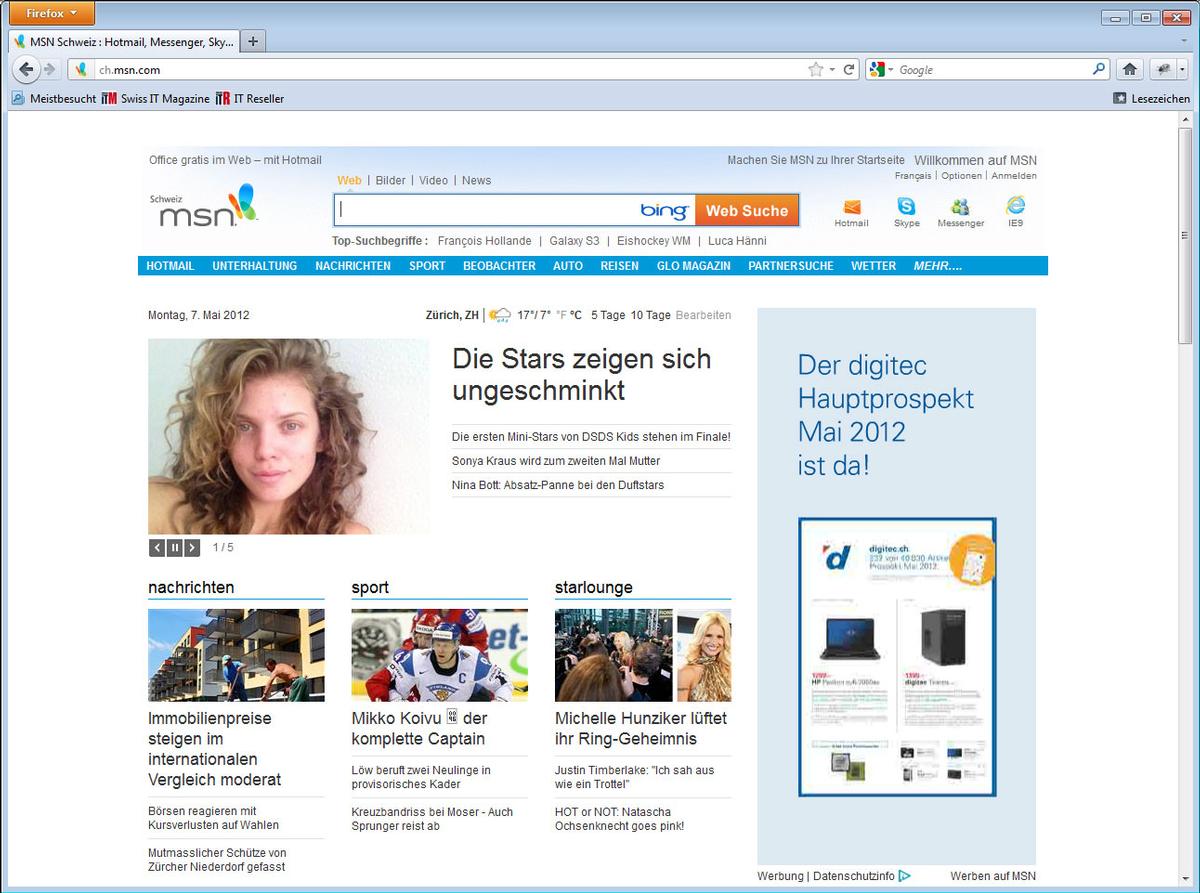Open the NACHRICHTEN navigation item
The width and height of the screenshot is (1200, 893).
pyautogui.click(x=353, y=266)
